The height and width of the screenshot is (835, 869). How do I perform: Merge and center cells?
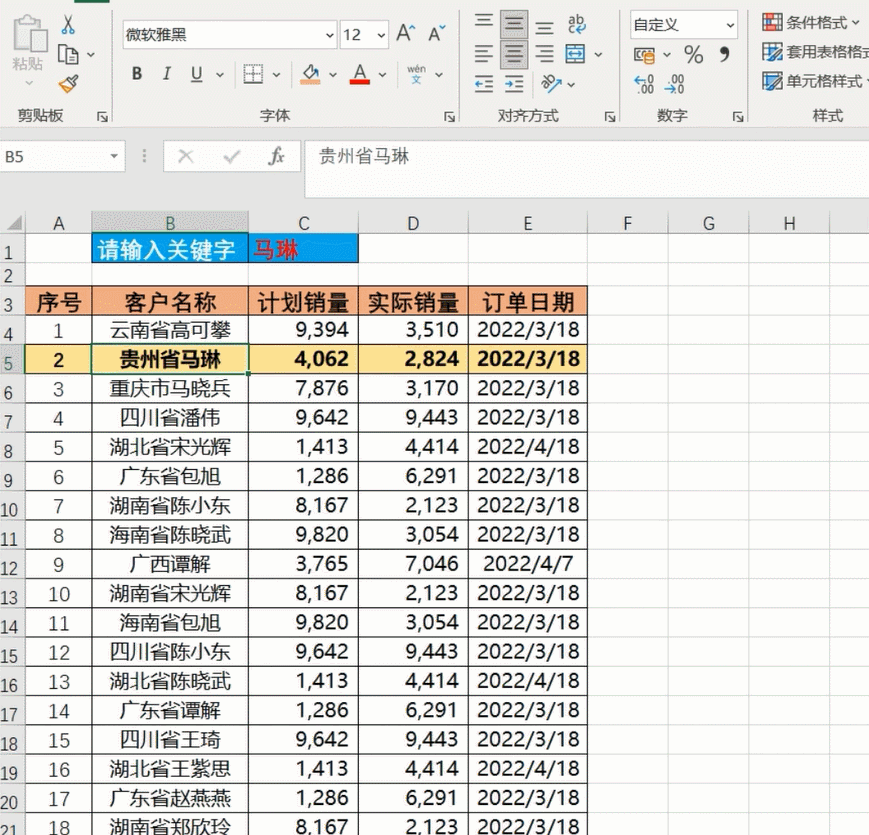[575, 54]
